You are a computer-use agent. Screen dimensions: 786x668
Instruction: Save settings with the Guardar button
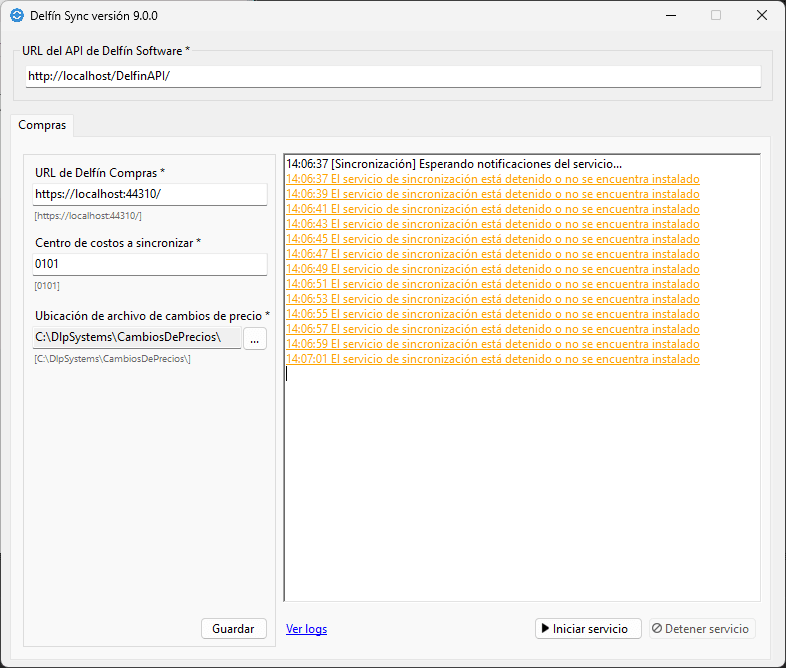tap(234, 629)
